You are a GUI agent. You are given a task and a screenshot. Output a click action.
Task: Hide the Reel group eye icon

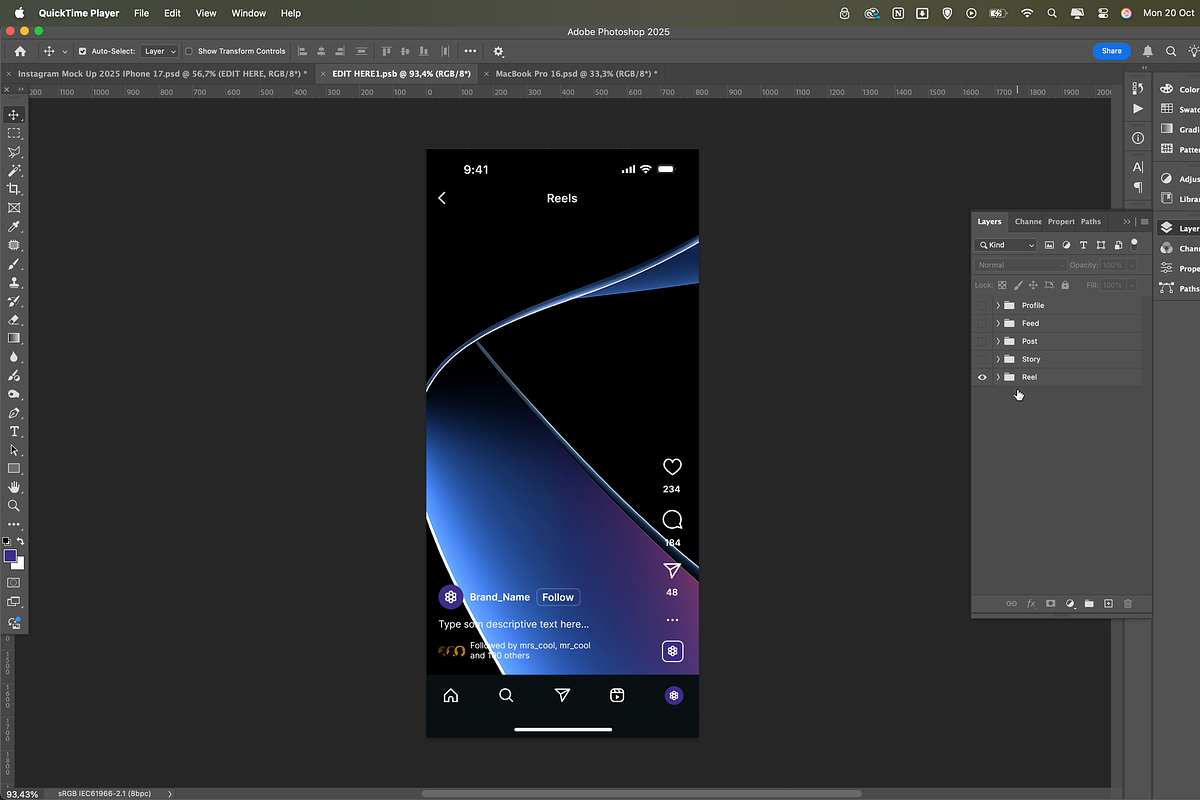[x=982, y=377]
